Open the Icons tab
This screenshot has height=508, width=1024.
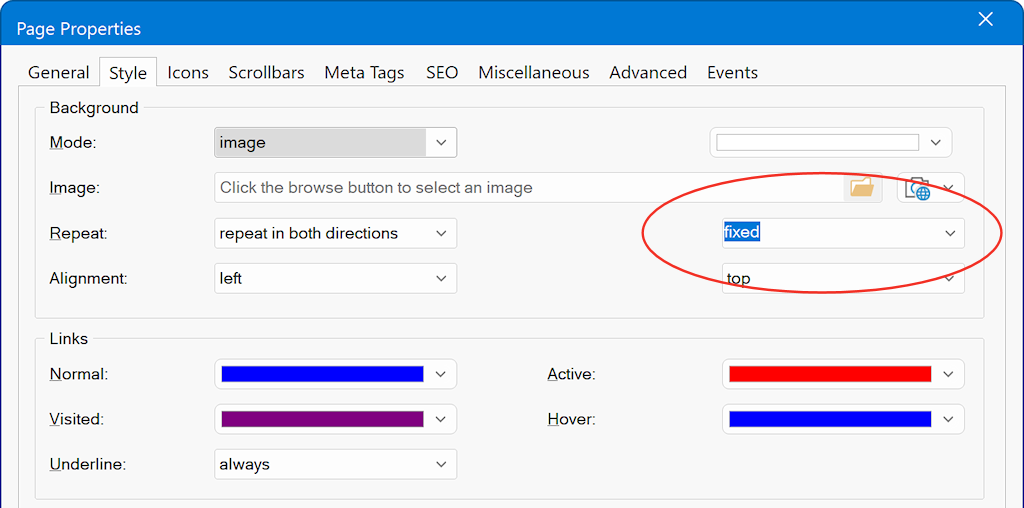click(x=188, y=72)
